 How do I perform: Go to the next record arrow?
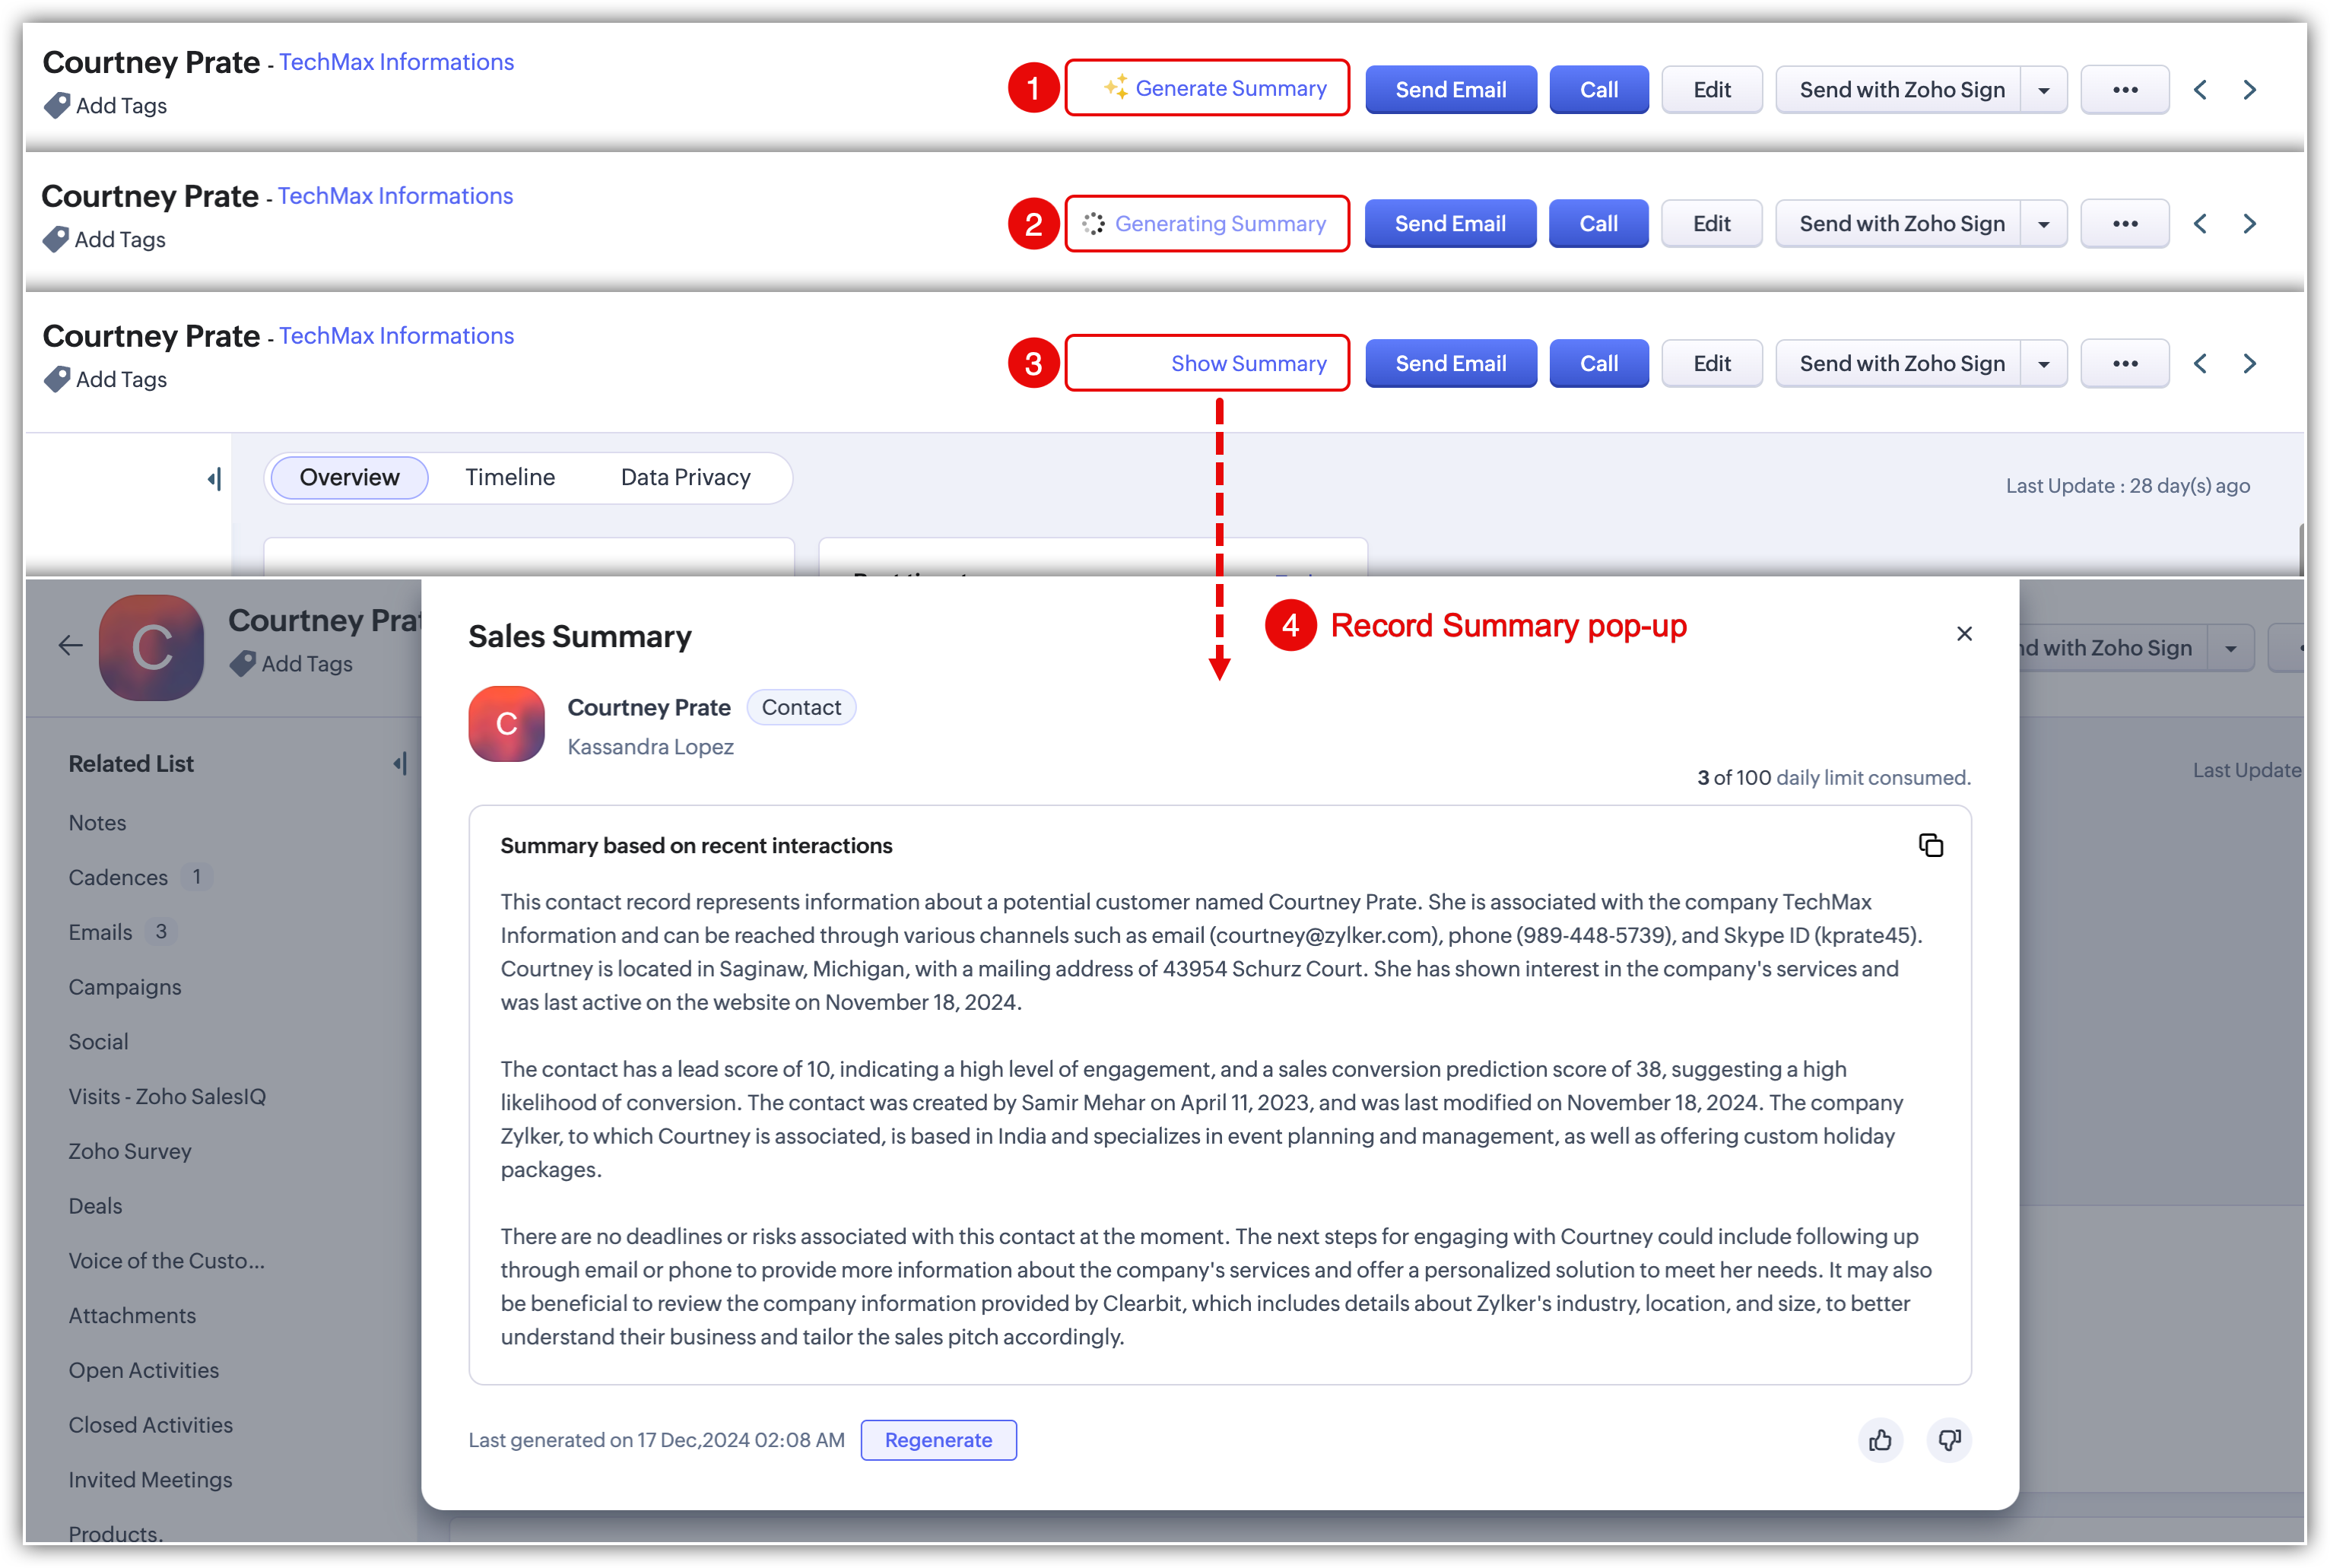2250,90
